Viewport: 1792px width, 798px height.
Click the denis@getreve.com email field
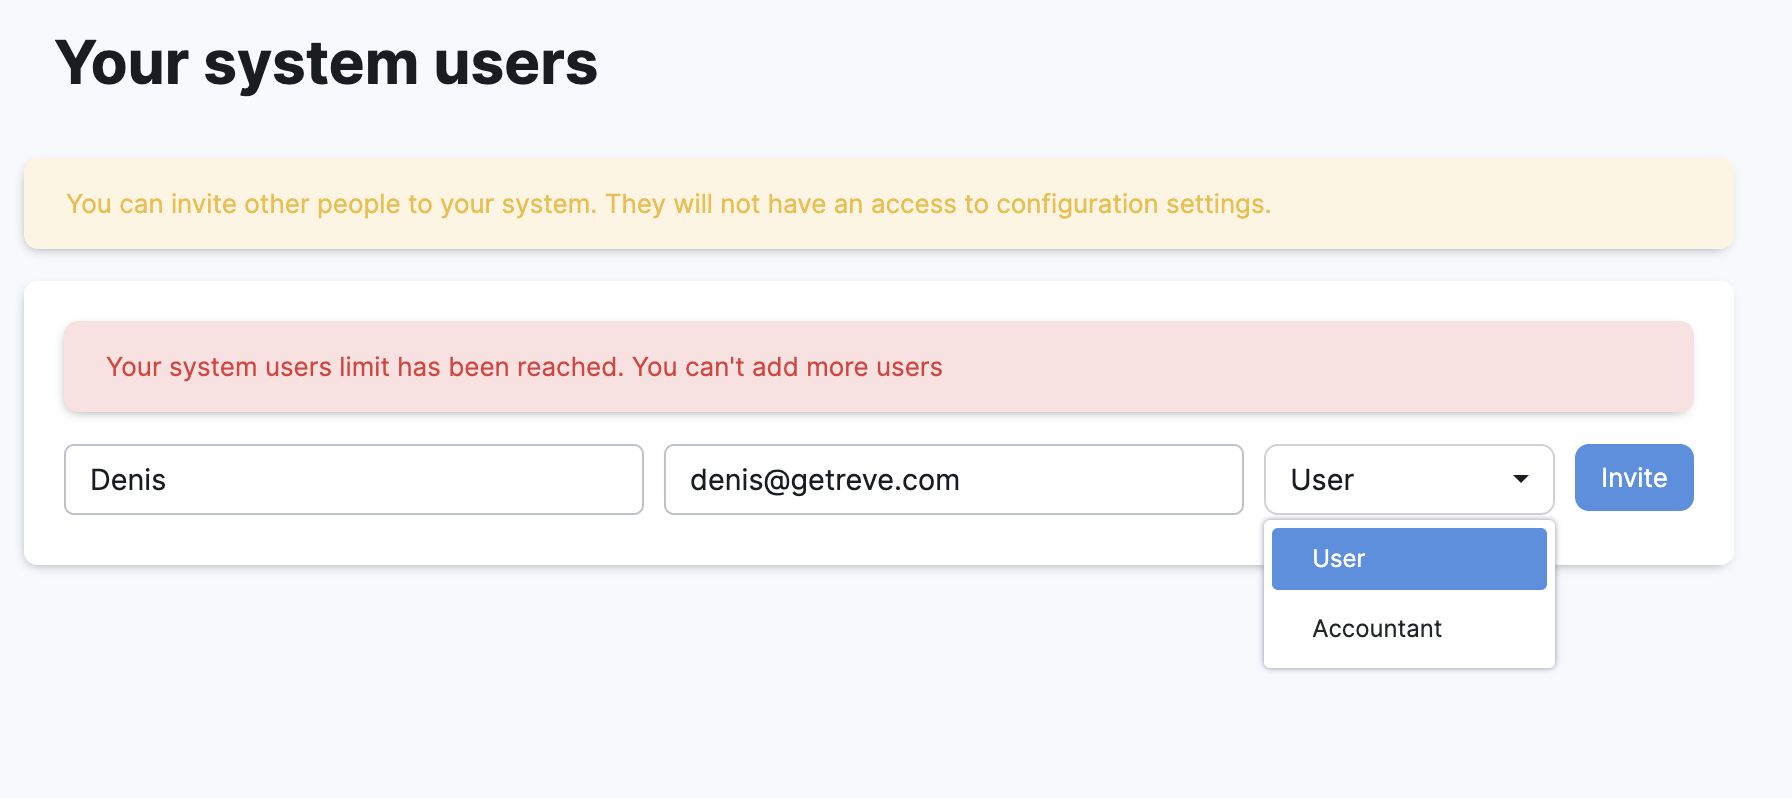pyautogui.click(x=953, y=479)
